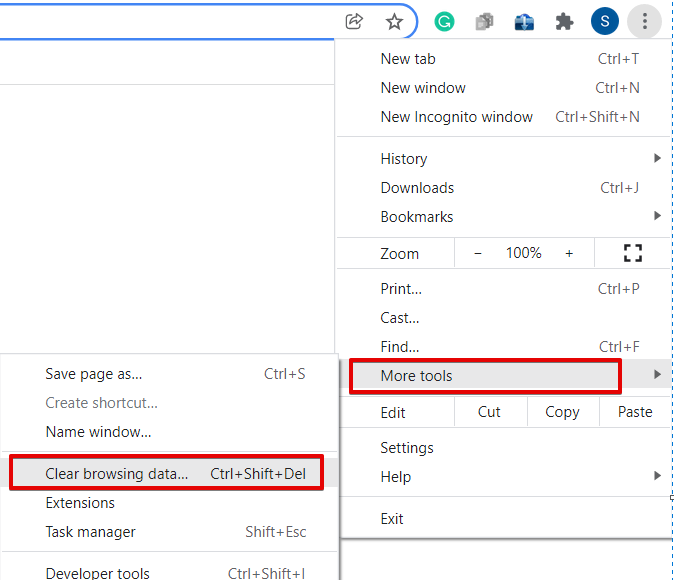The image size is (674, 580).
Task: Open Settings from the Chrome menu
Action: pyautogui.click(x=506, y=448)
